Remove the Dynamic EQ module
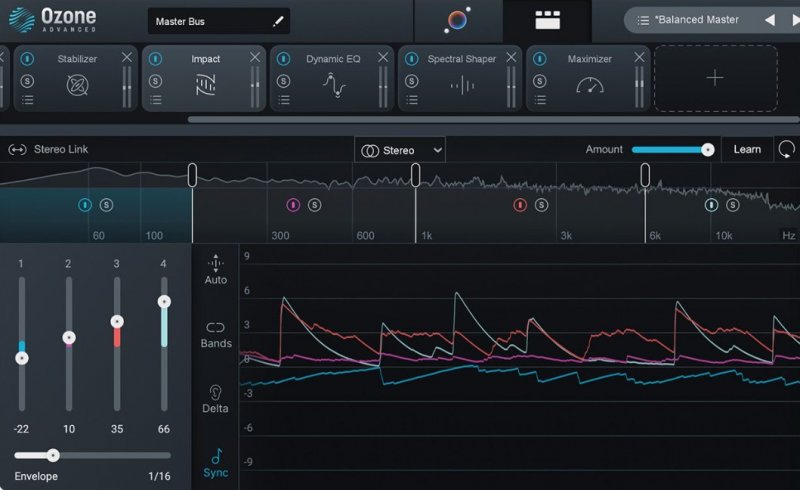800x490 pixels. click(x=383, y=57)
